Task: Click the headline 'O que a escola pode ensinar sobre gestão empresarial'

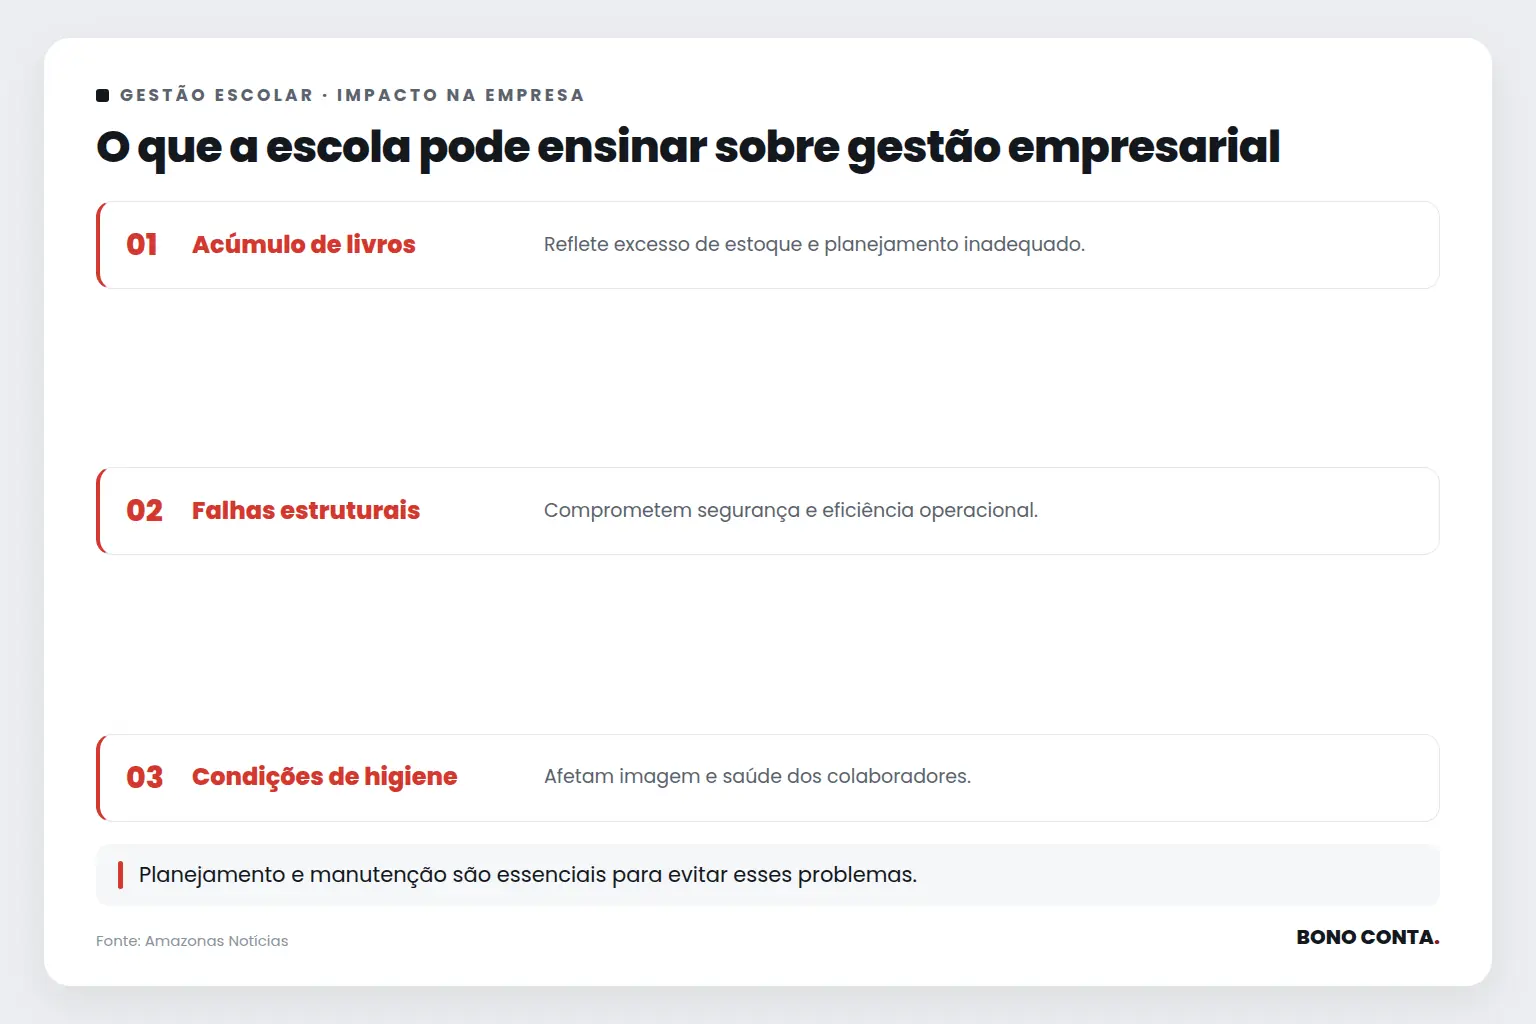Action: pos(688,147)
